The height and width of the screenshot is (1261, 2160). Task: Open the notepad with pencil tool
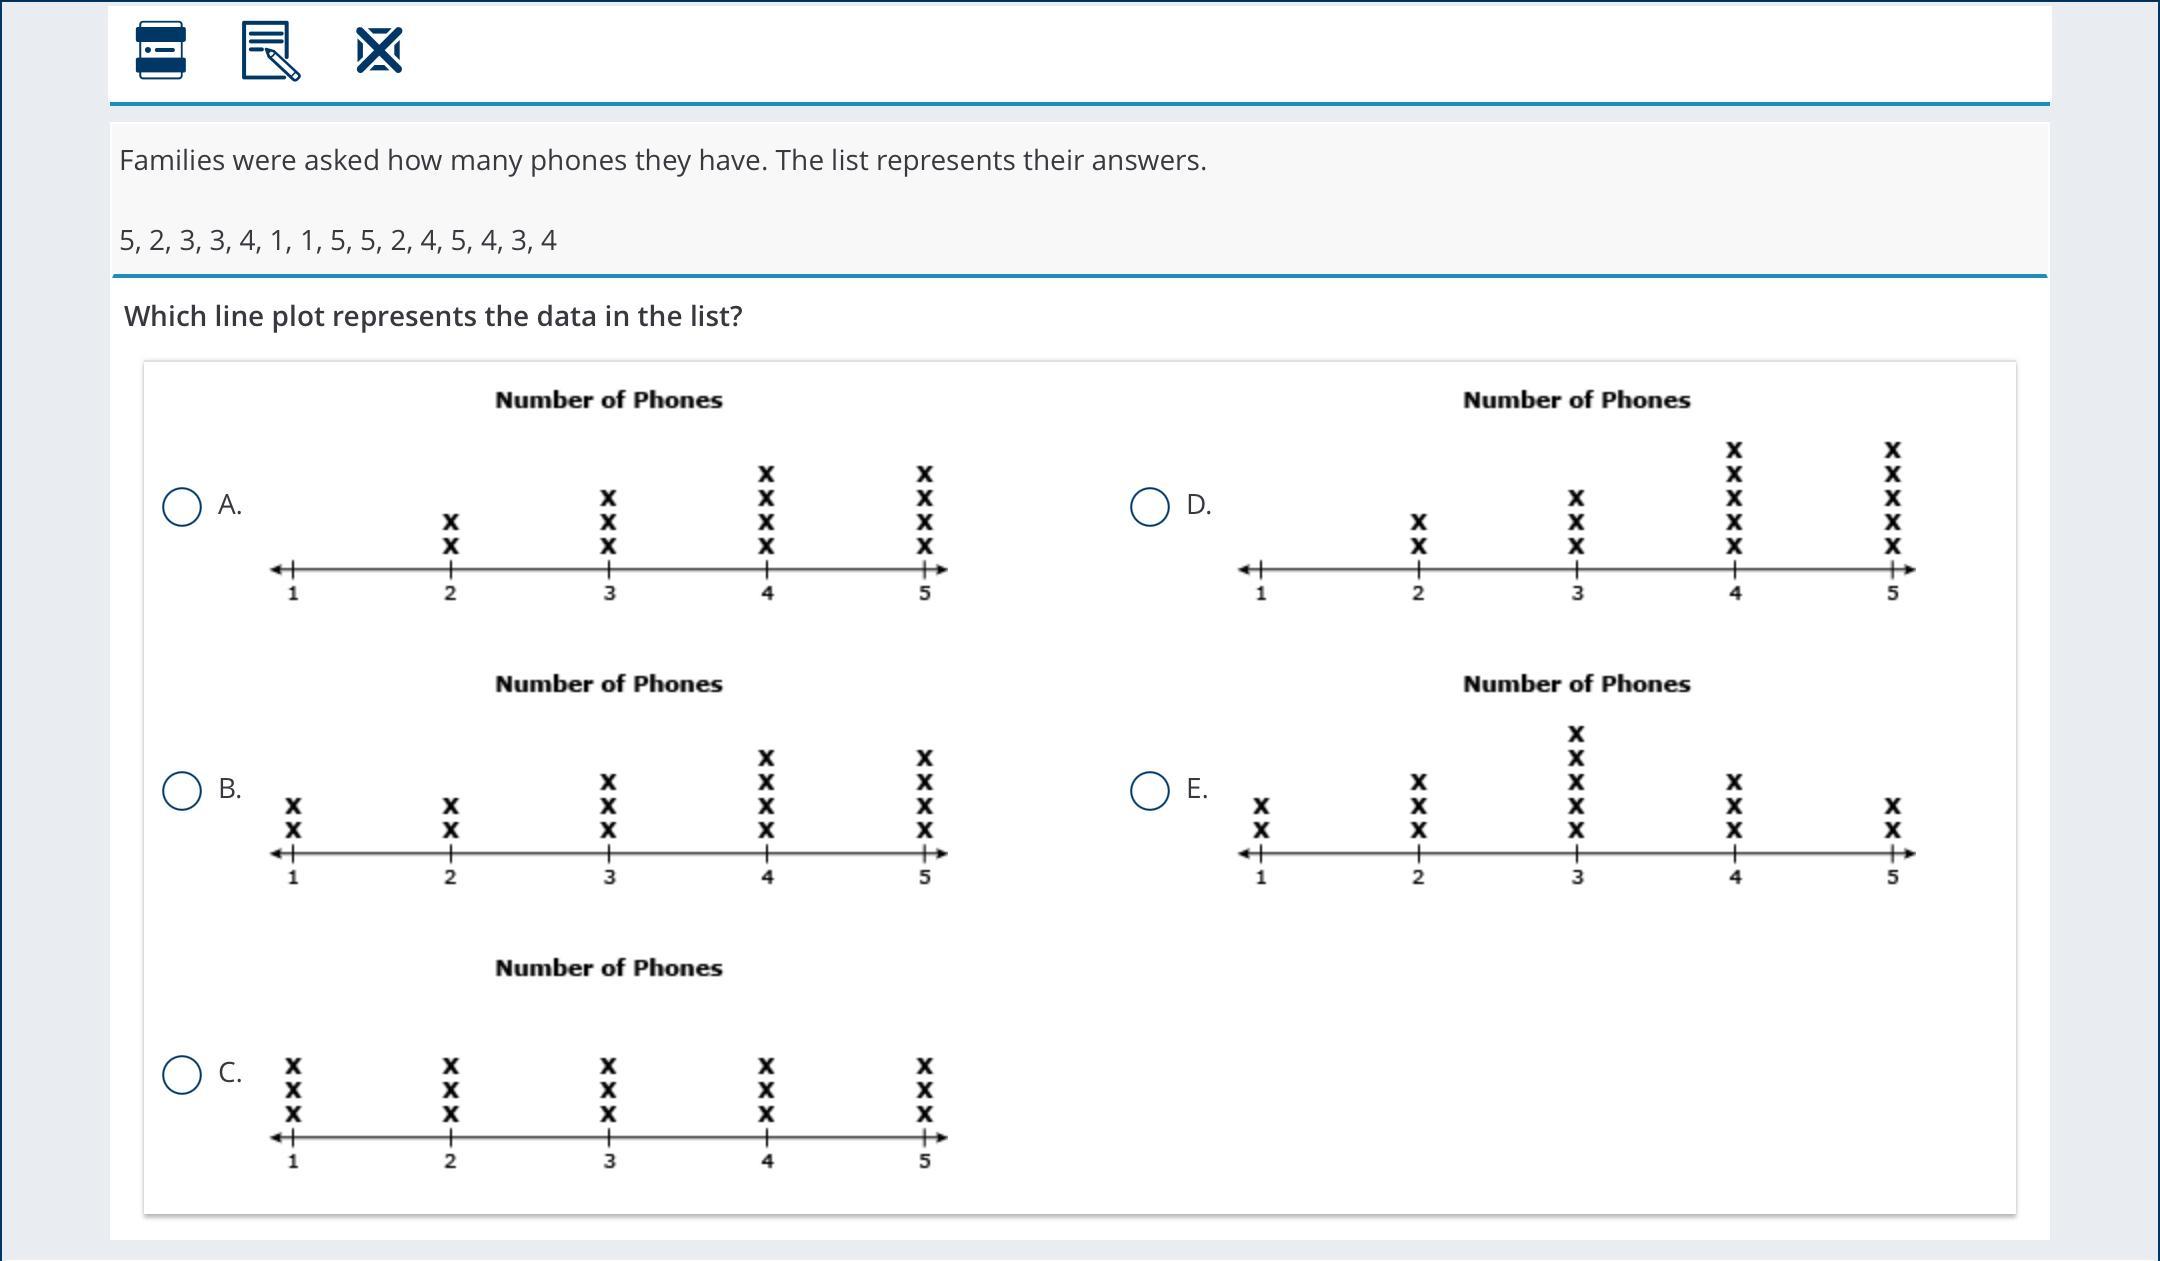[x=270, y=50]
